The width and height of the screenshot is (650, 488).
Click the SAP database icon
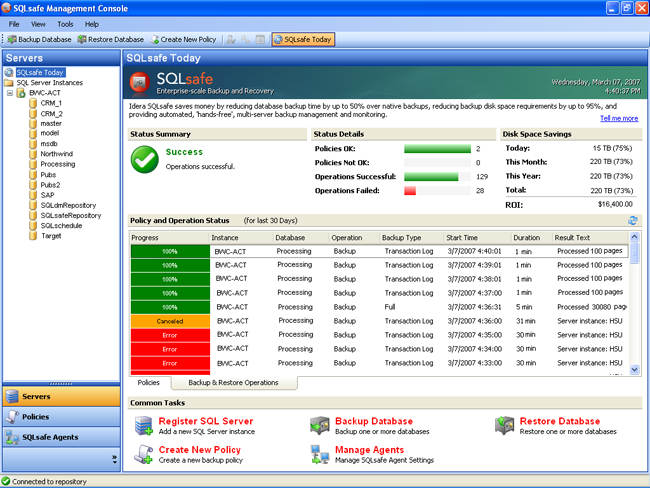pyautogui.click(x=33, y=195)
